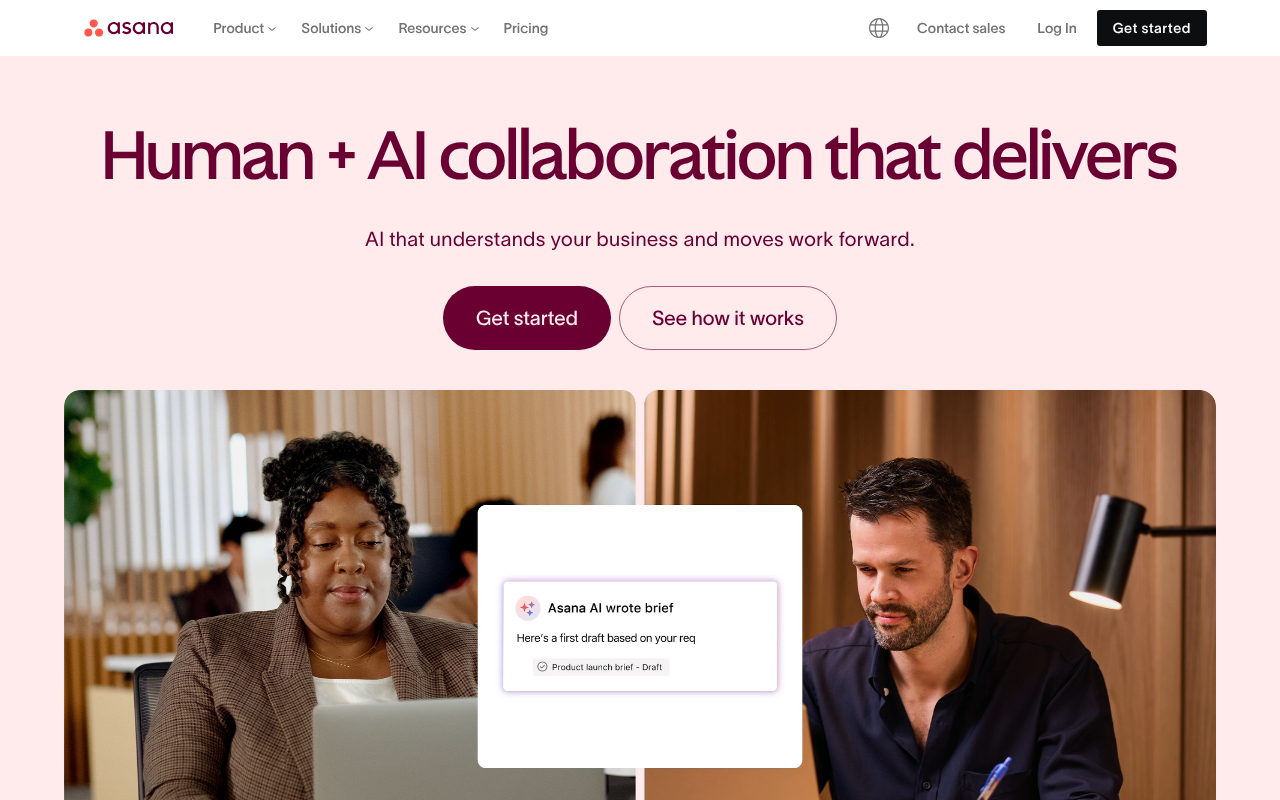Go to Log In

coord(1057,28)
